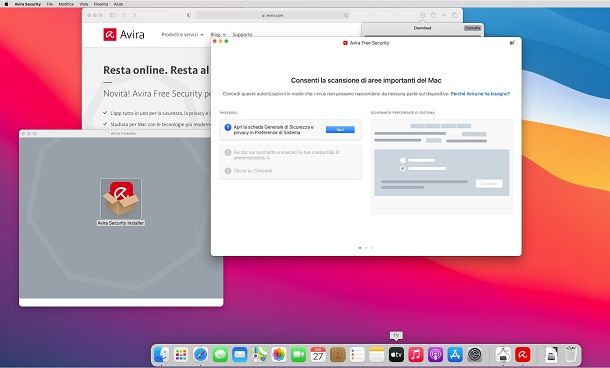Click the blue Apri button in step 1

pyautogui.click(x=340, y=130)
